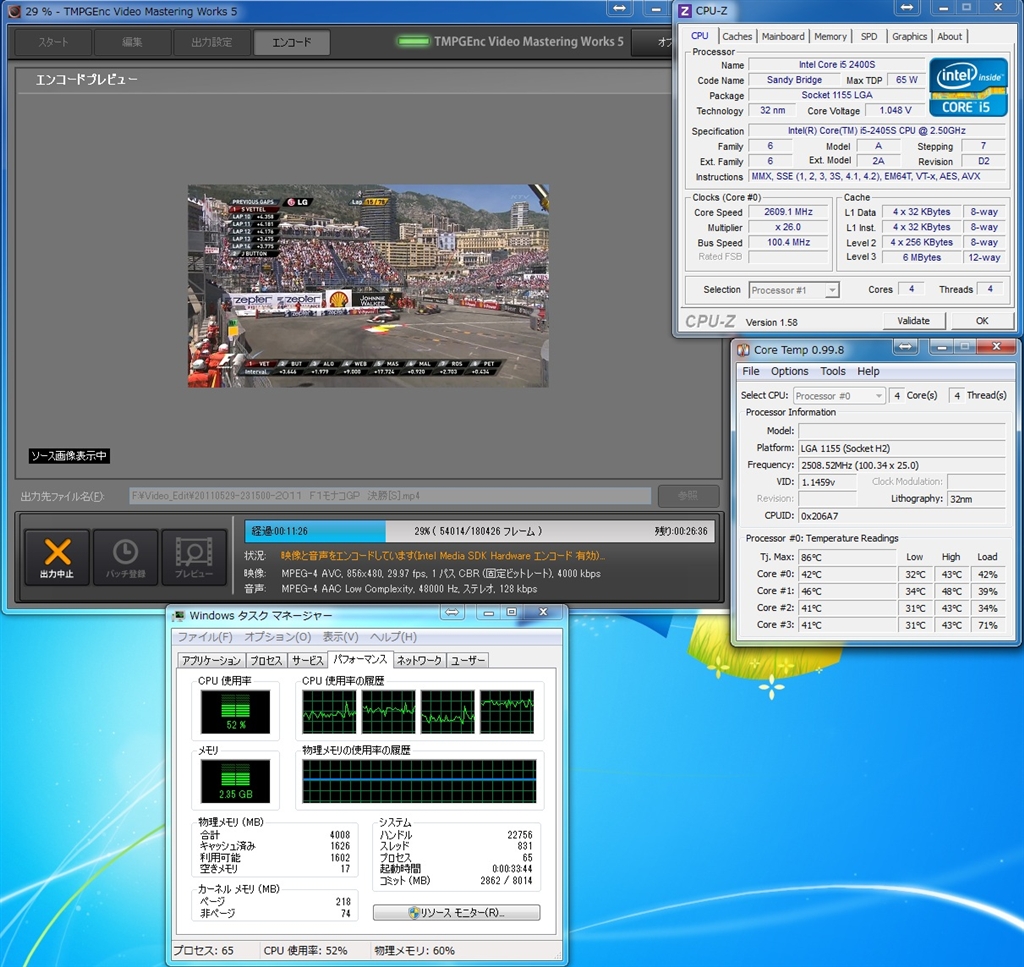Select the プロセス tab in Task Manager
The width and height of the screenshot is (1024, 967).
pos(266,660)
